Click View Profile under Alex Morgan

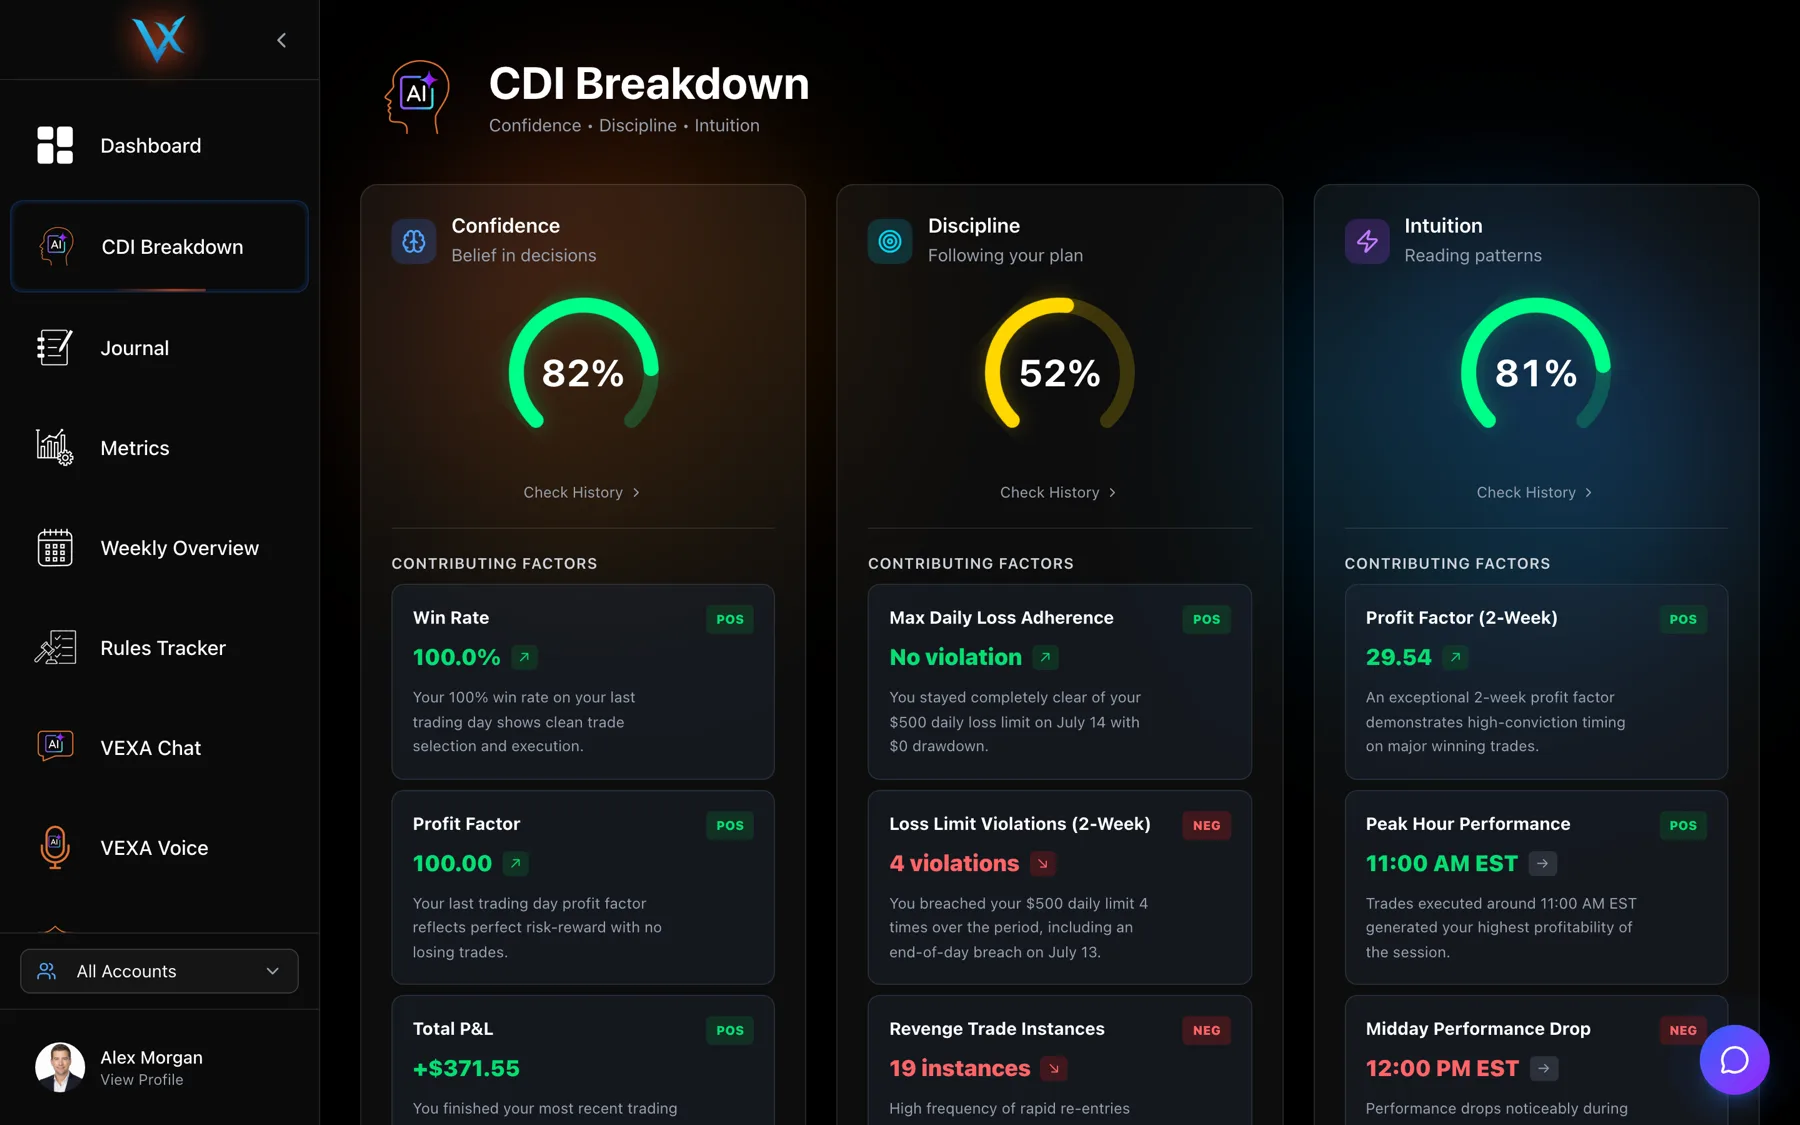(x=142, y=1080)
